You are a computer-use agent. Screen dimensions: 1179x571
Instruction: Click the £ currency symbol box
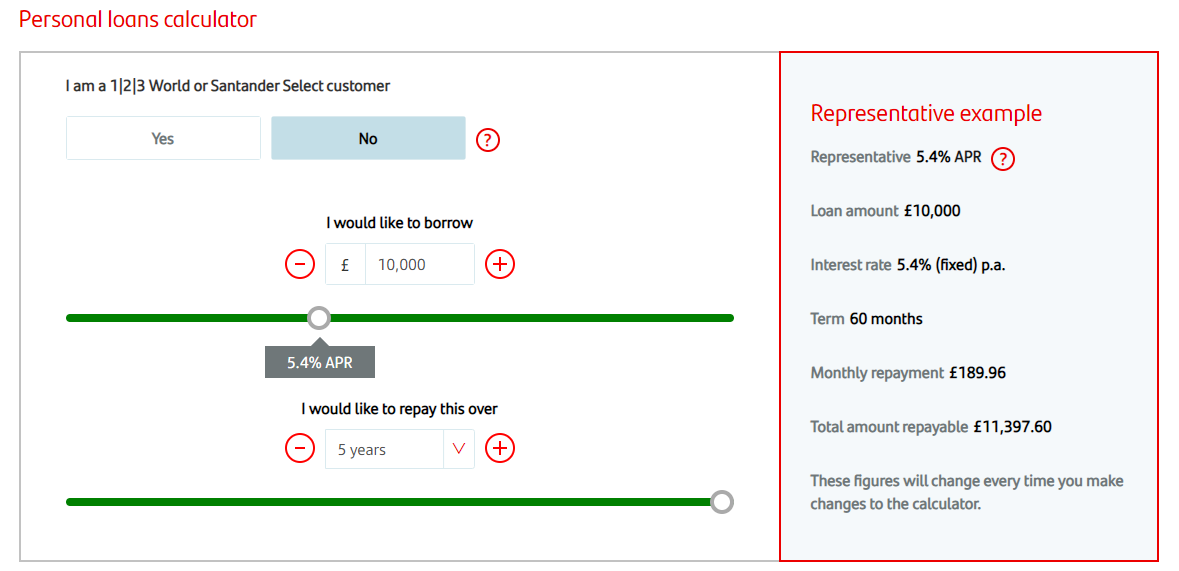click(345, 264)
